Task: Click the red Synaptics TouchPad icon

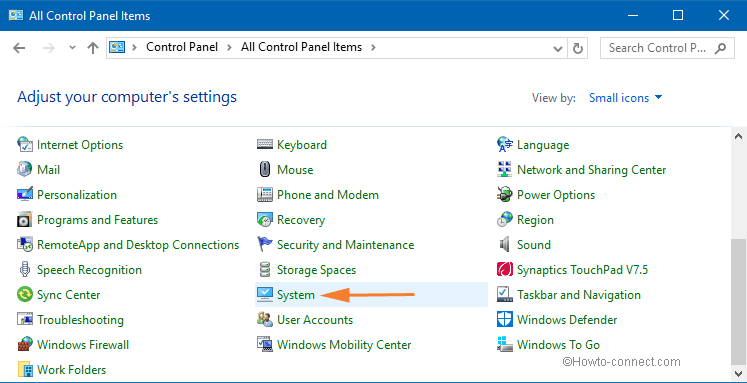Action: [505, 270]
